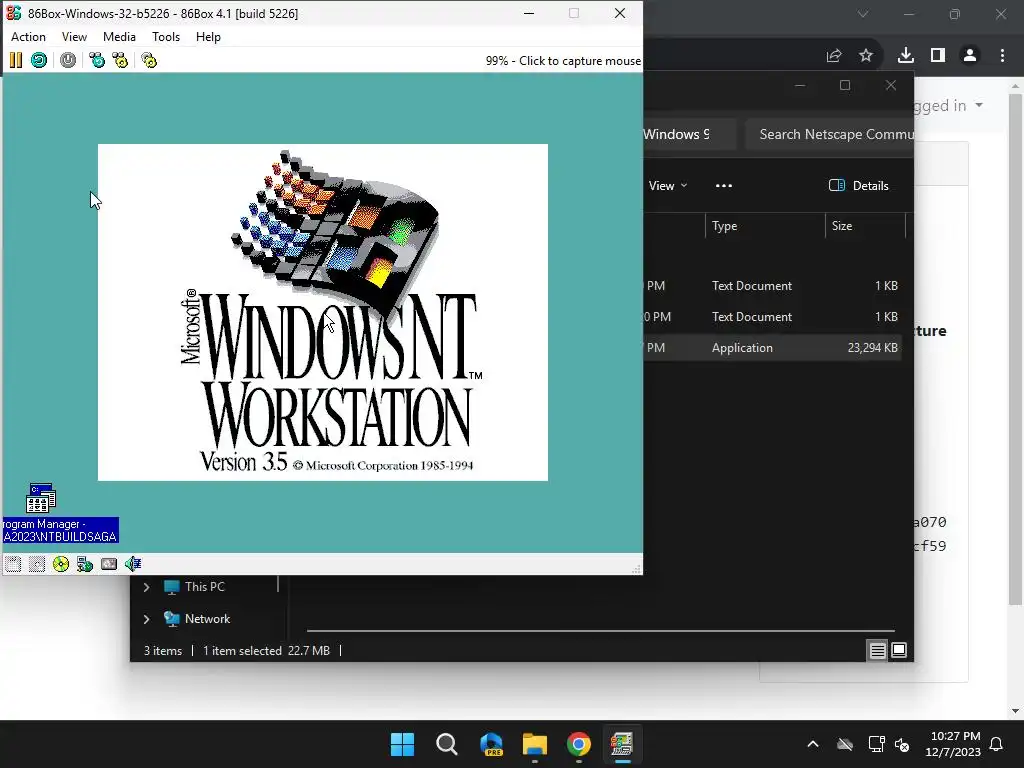
Task: Open the logged in dropdown arrow
Action: [x=978, y=105]
